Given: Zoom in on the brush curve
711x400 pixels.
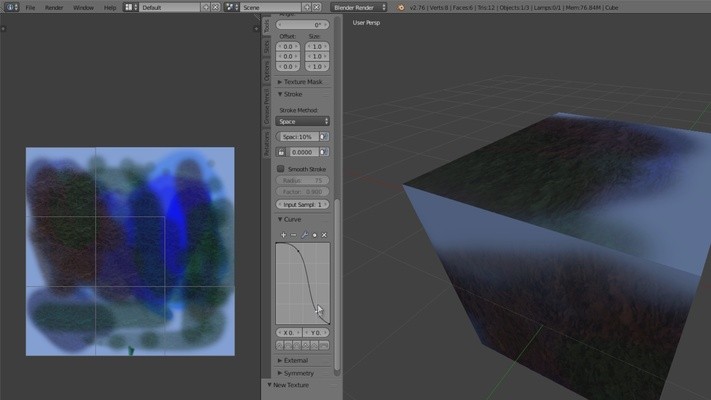Looking at the screenshot, I should pyautogui.click(x=283, y=234).
